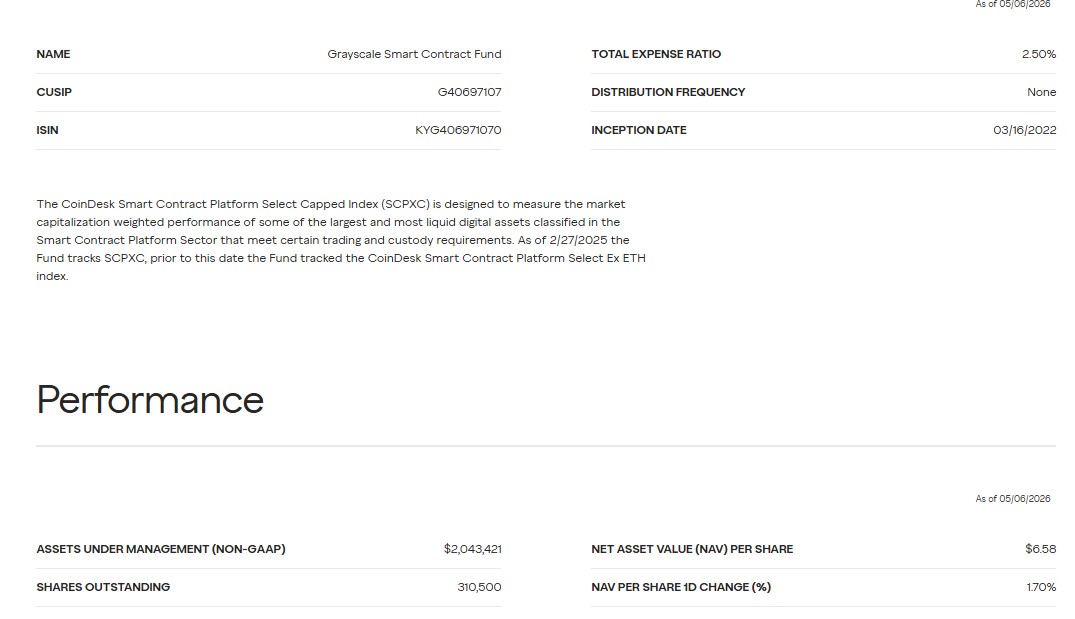Select the inception date 03/16/2022
Image resolution: width=1075 pixels, height=619 pixels.
(x=1024, y=130)
